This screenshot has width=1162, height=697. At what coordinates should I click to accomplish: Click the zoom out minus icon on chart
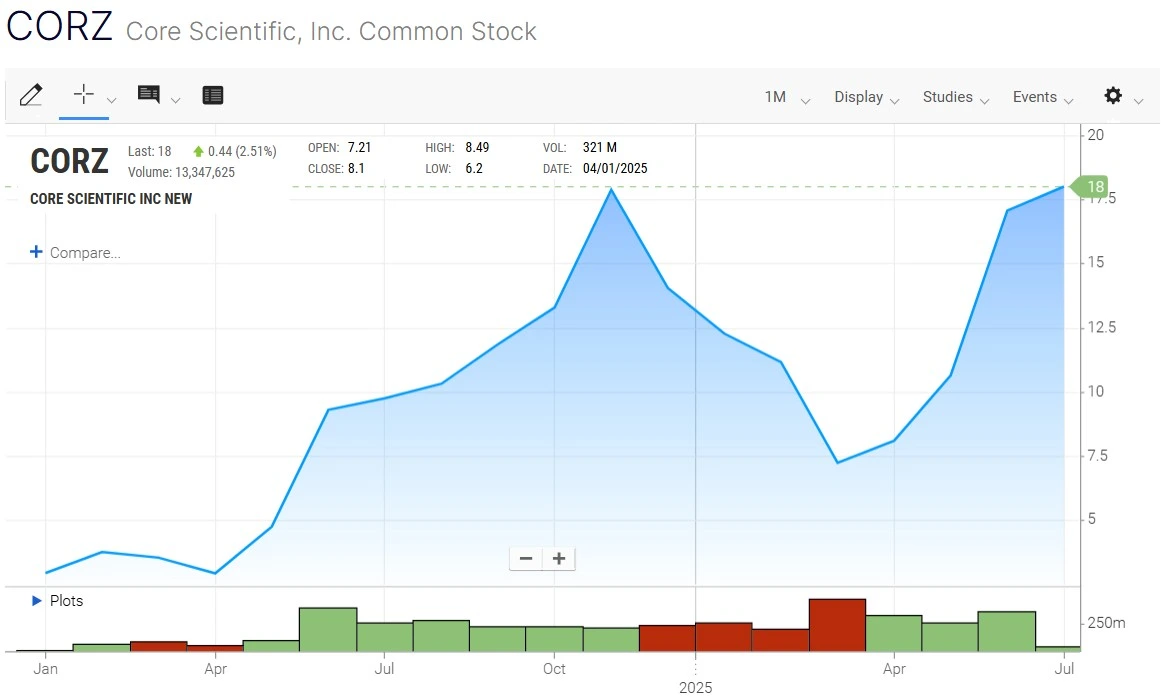(526, 558)
